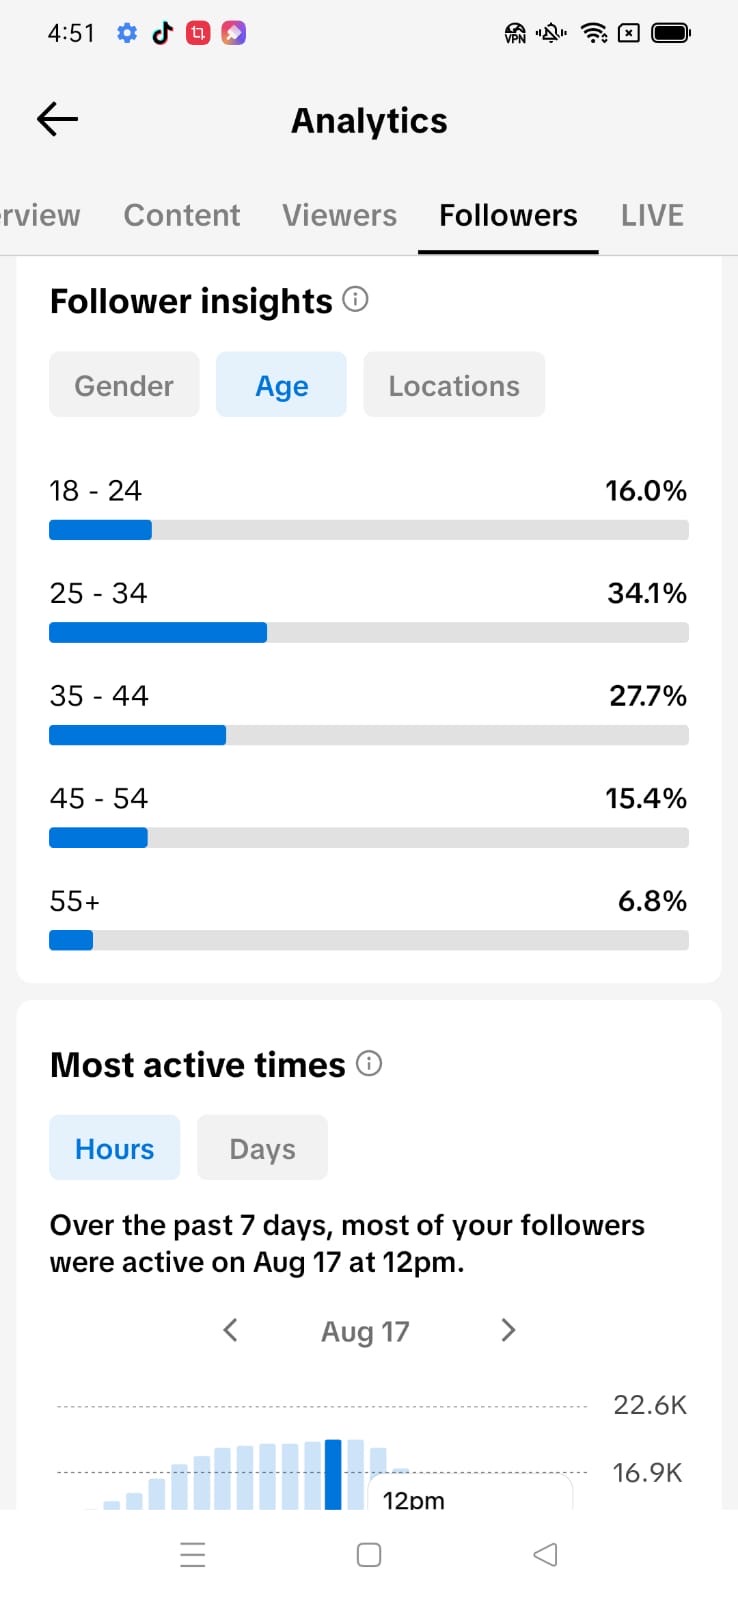Tap the highlighted 12pm chart bar
This screenshot has width=738, height=1600.
(x=333, y=1474)
